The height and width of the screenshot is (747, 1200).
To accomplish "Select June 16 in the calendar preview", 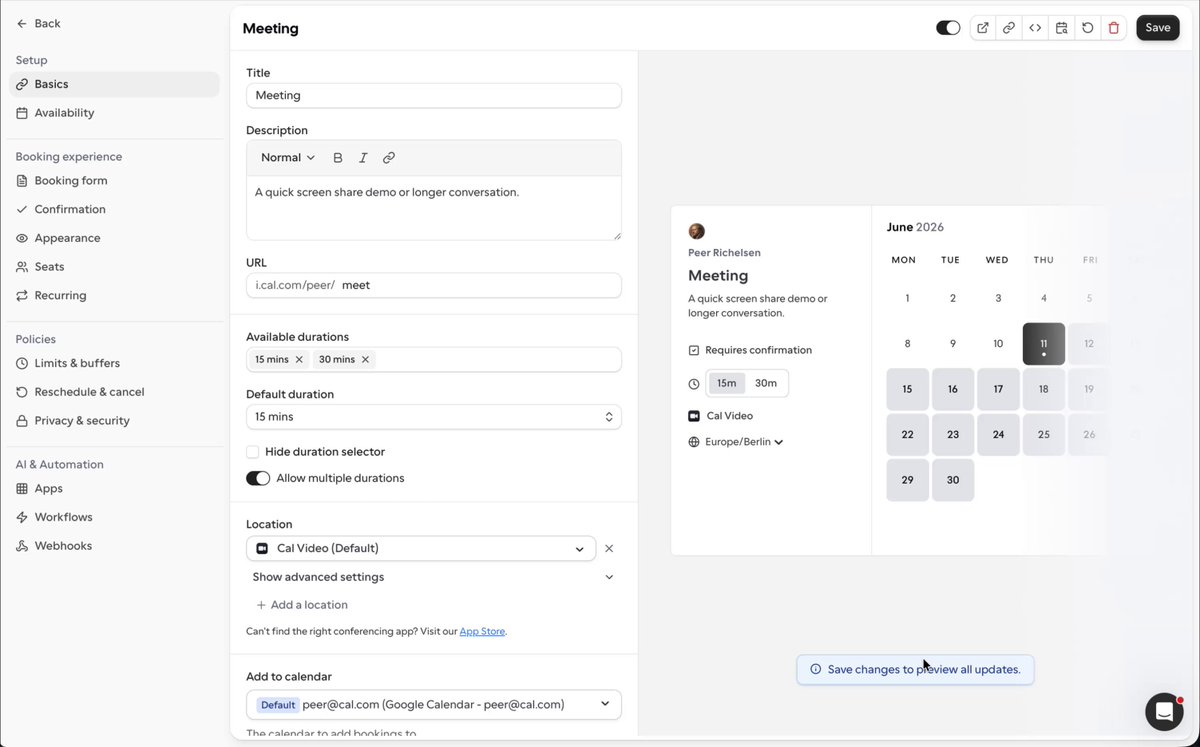I will pos(953,389).
